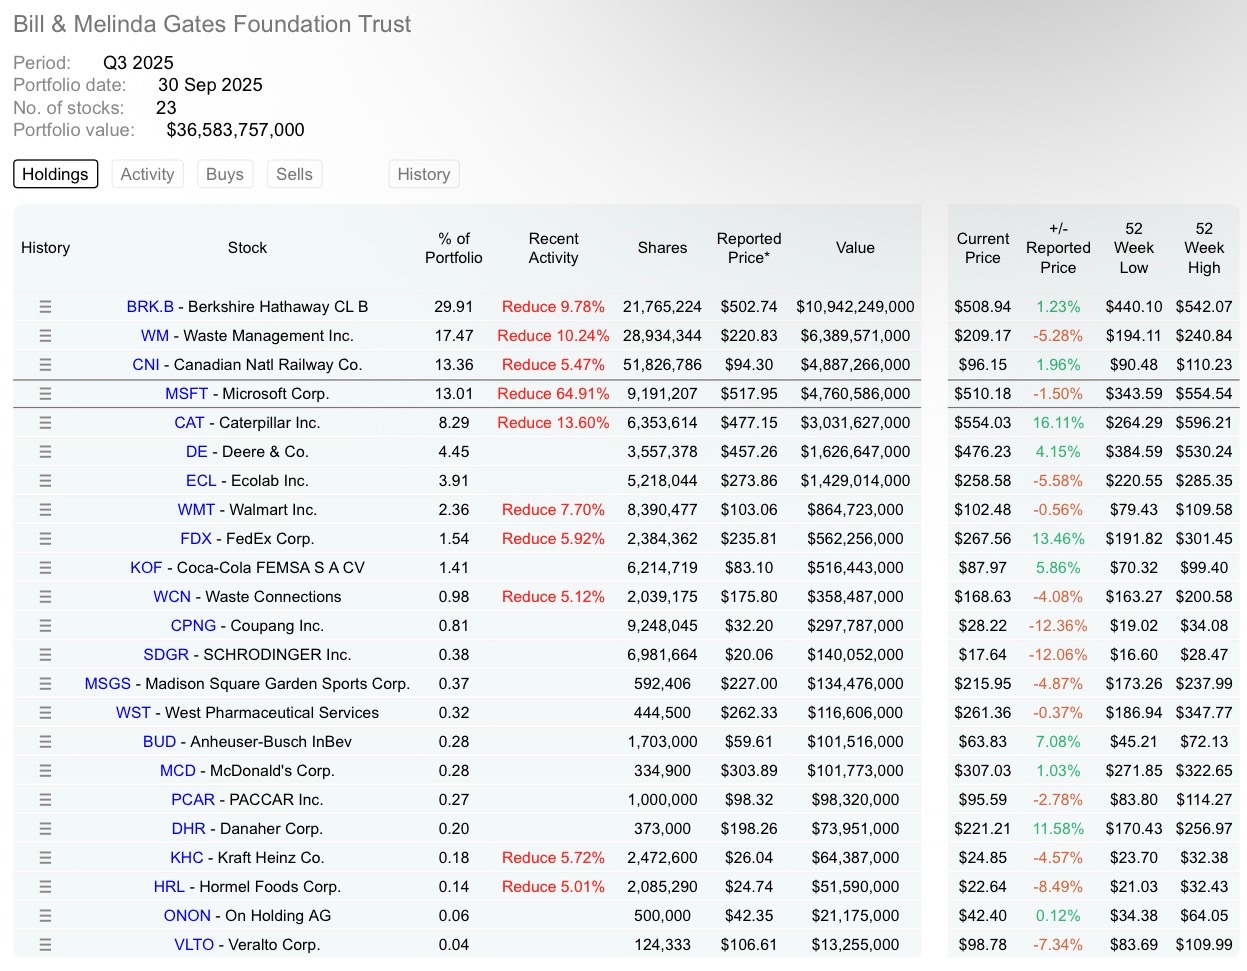This screenshot has width=1247, height=971.
Task: Click the Reduce 13.60% activity entry
Action: [x=553, y=423]
